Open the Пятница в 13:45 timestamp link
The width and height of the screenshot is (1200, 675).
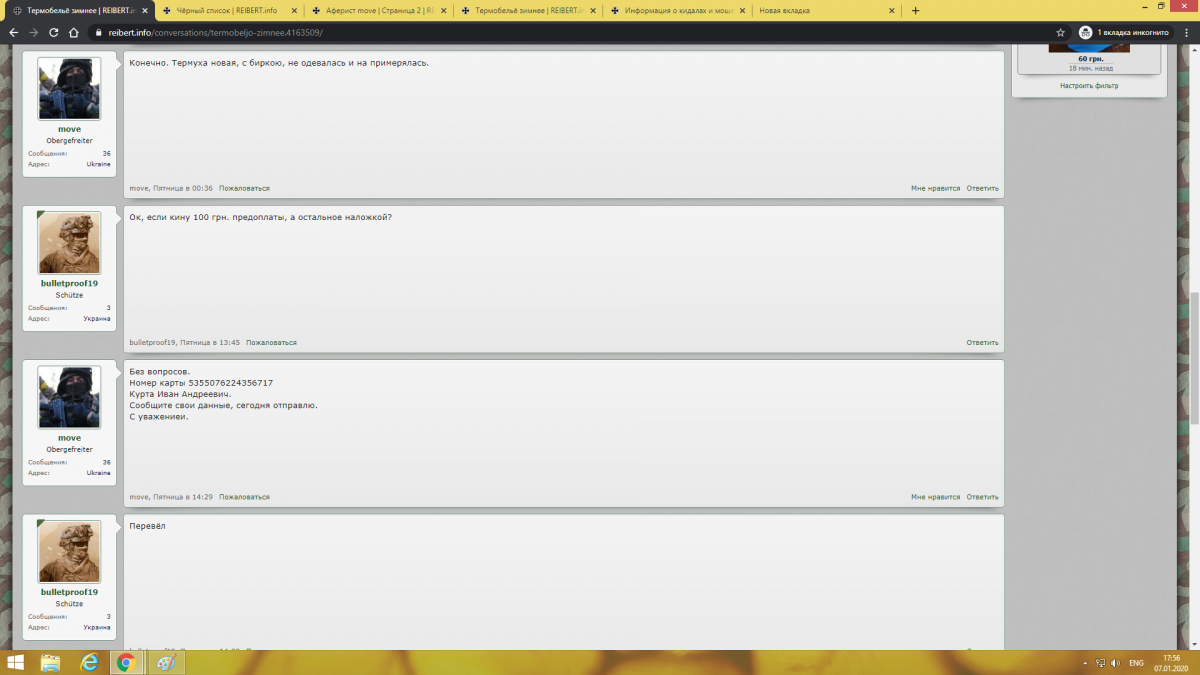210,342
